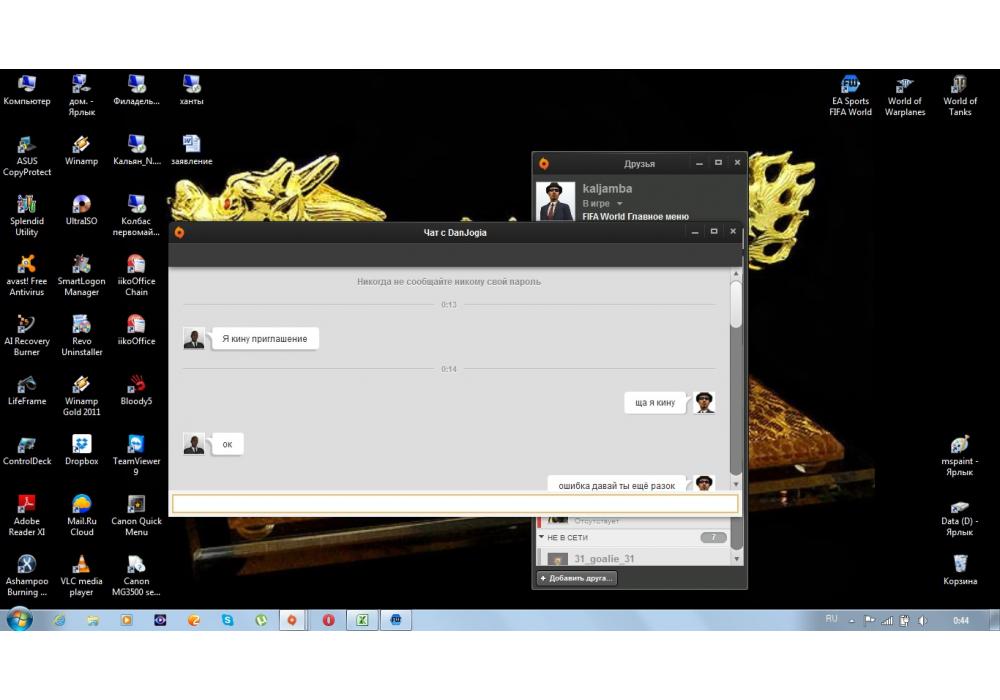
Task: Click kaljamba's profile avatar in Друзья window
Action: pos(555,200)
